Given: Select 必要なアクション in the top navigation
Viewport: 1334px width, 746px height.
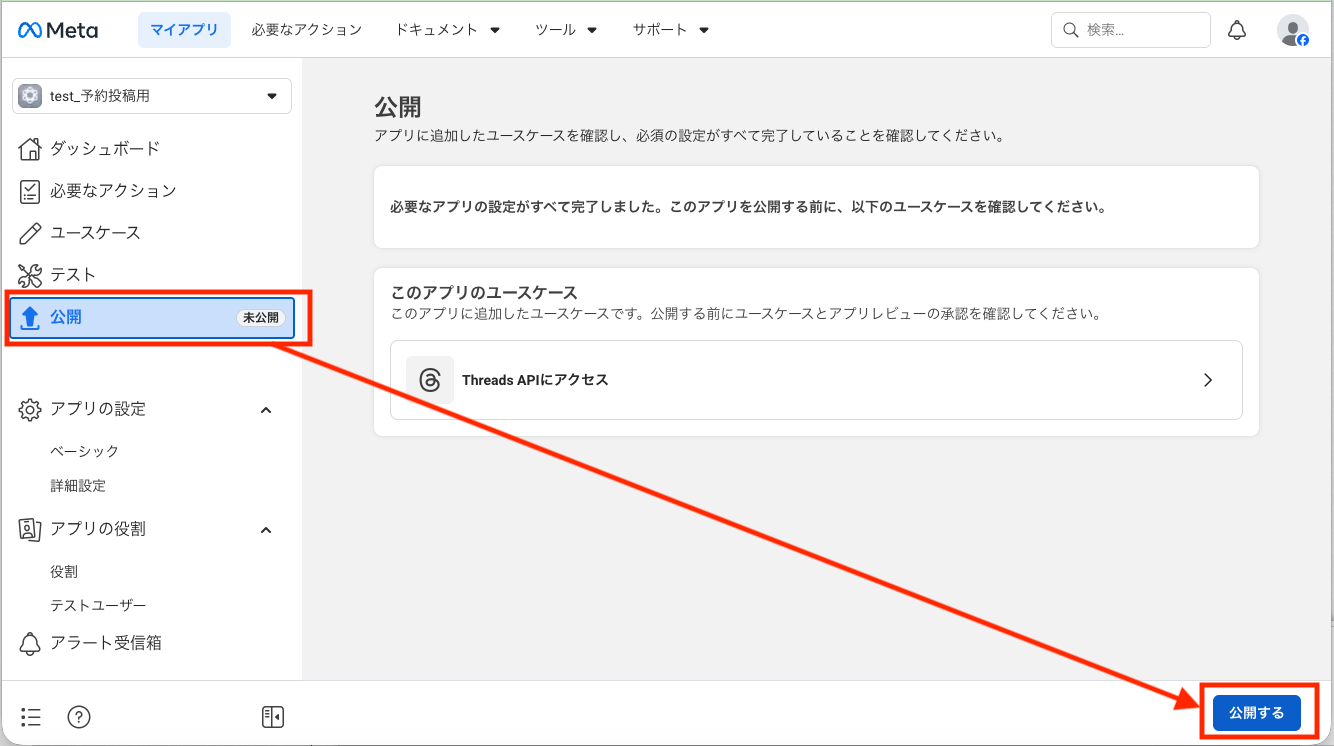Looking at the screenshot, I should [306, 30].
